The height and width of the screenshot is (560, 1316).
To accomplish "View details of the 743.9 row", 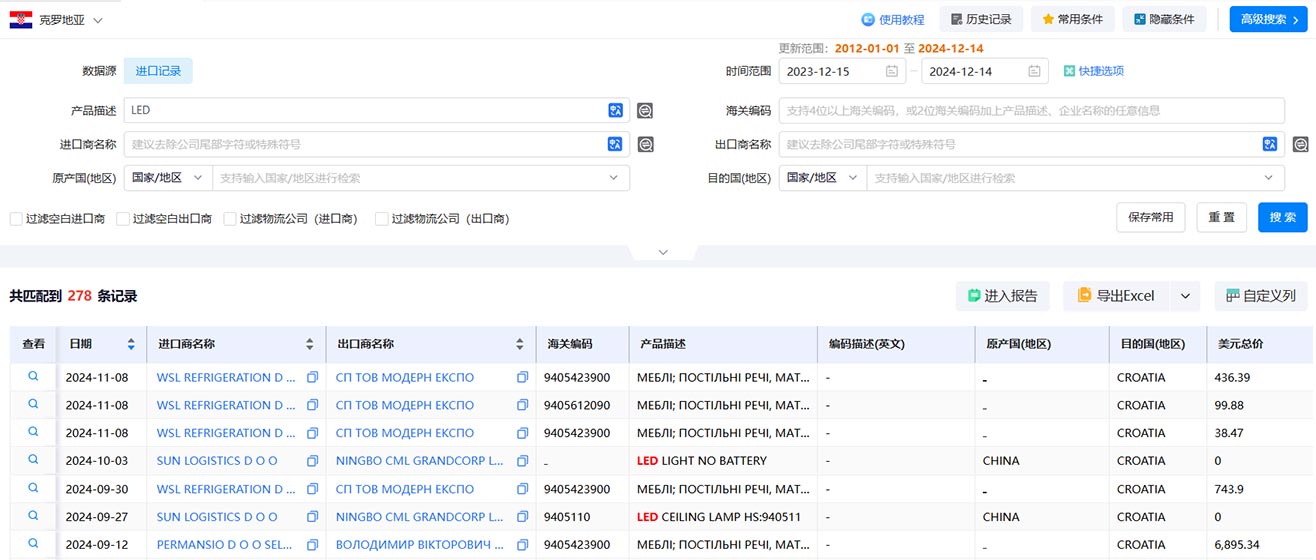I will (33, 488).
